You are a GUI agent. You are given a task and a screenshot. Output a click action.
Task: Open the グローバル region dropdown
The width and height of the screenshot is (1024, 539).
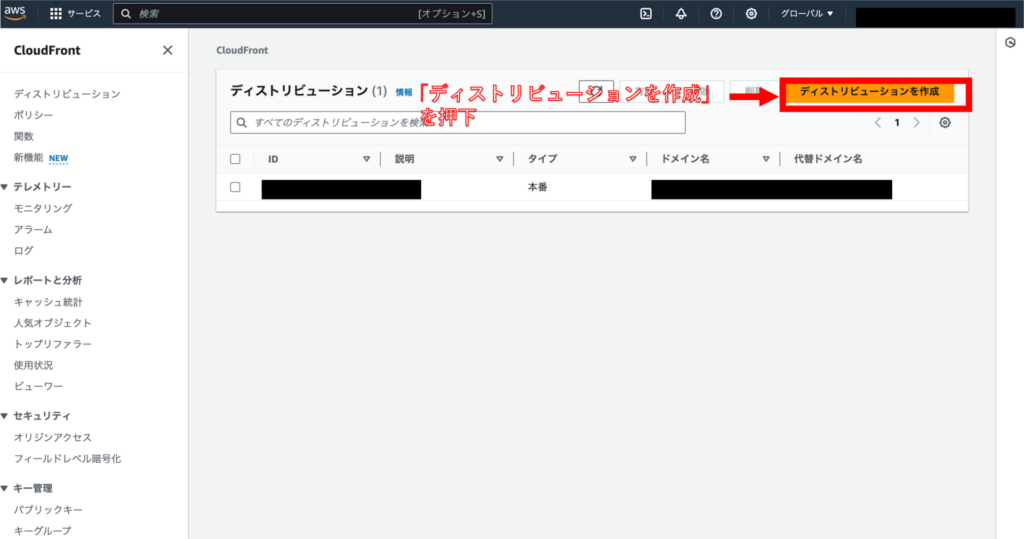click(x=807, y=14)
